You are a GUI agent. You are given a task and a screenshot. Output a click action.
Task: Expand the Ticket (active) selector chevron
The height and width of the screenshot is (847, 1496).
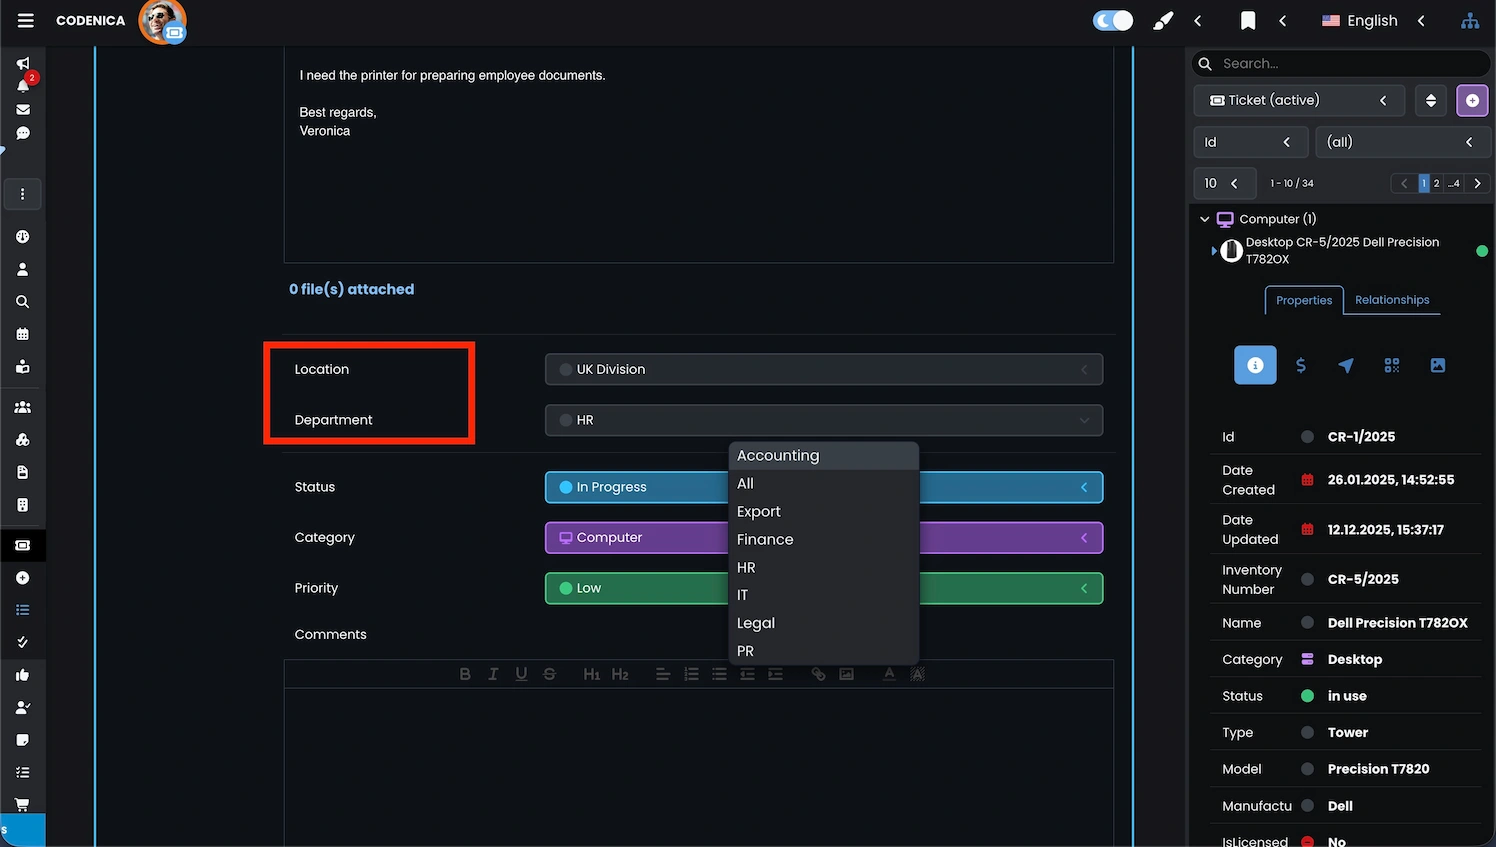(x=1383, y=100)
